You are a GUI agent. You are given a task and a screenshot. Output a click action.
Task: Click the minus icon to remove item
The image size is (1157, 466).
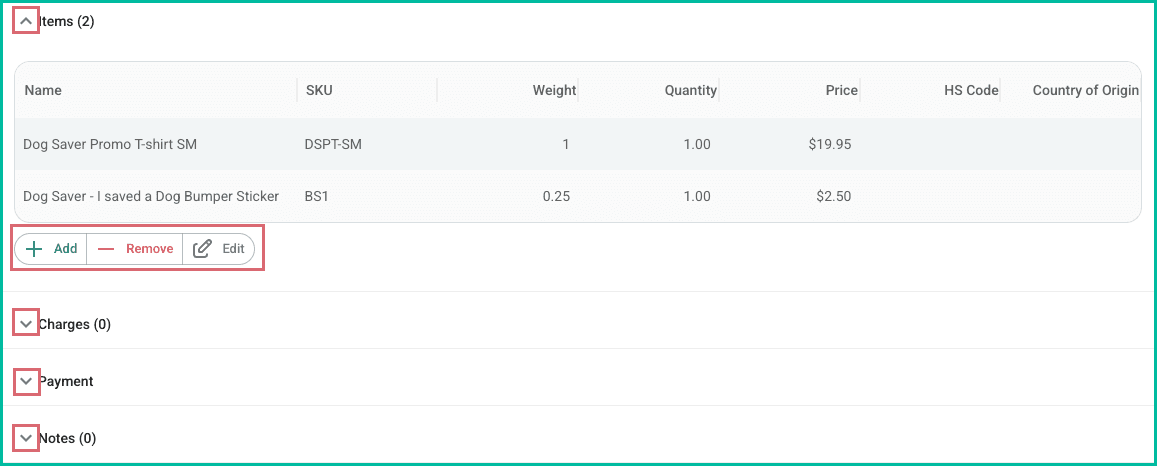tap(106, 249)
